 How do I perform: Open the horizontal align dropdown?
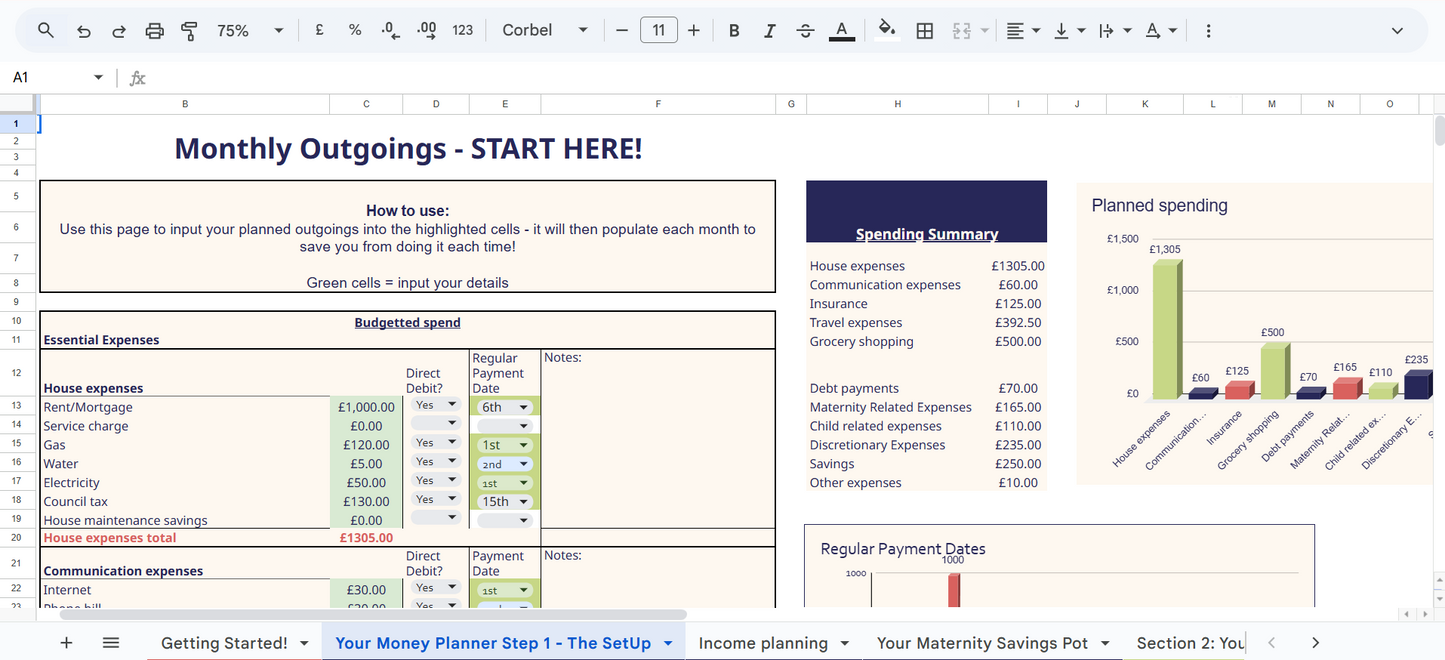[x=1022, y=31]
